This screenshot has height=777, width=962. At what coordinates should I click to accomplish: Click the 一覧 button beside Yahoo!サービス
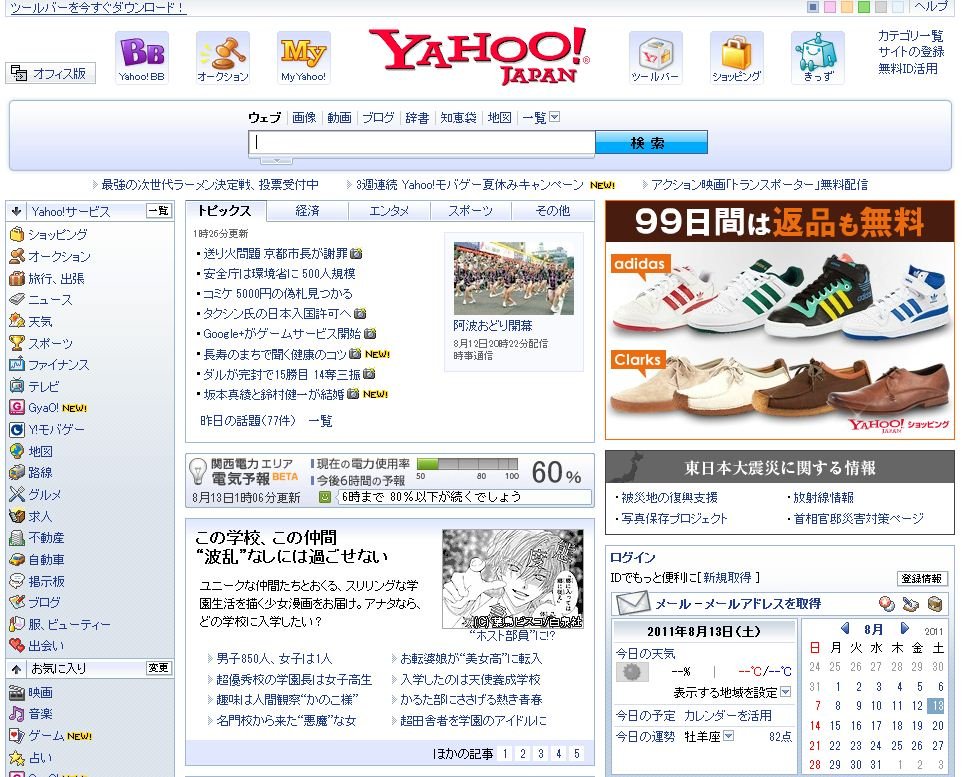(x=158, y=211)
